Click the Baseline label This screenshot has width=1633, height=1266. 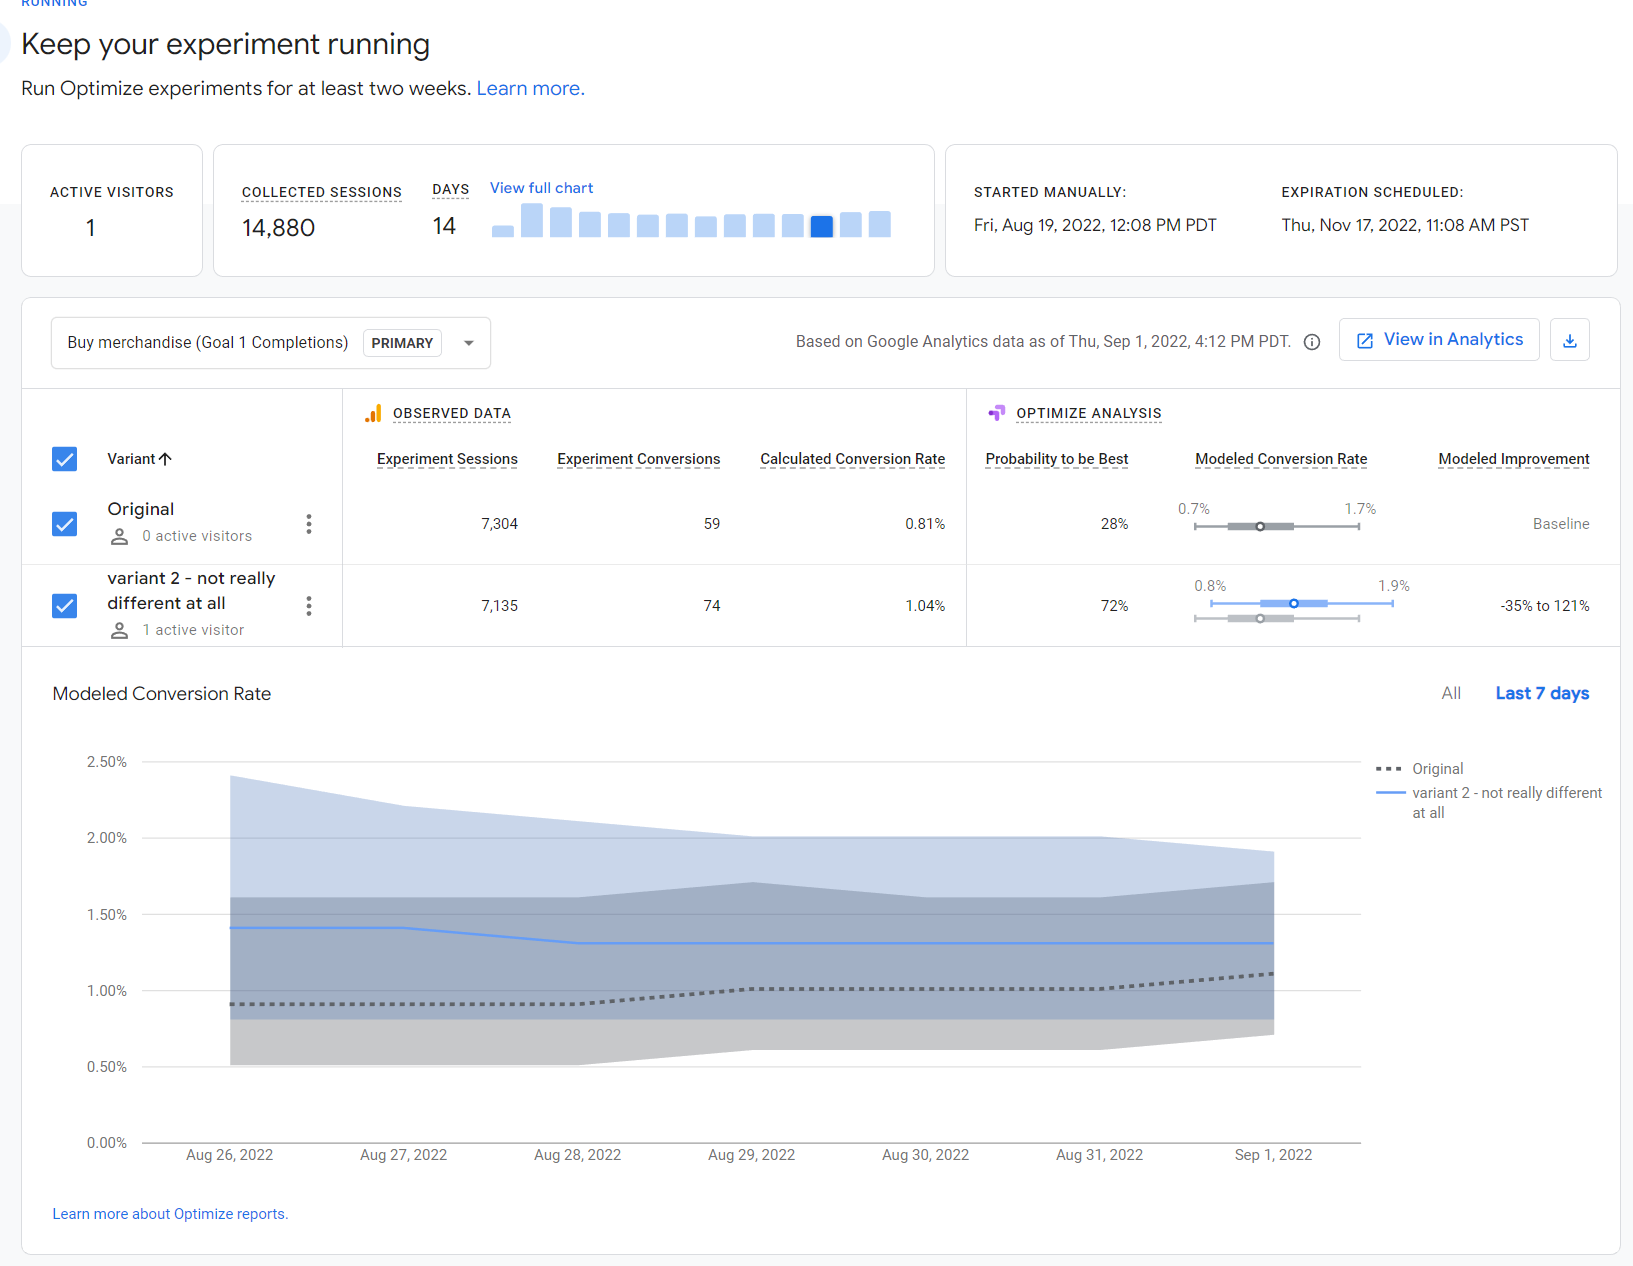tap(1561, 524)
